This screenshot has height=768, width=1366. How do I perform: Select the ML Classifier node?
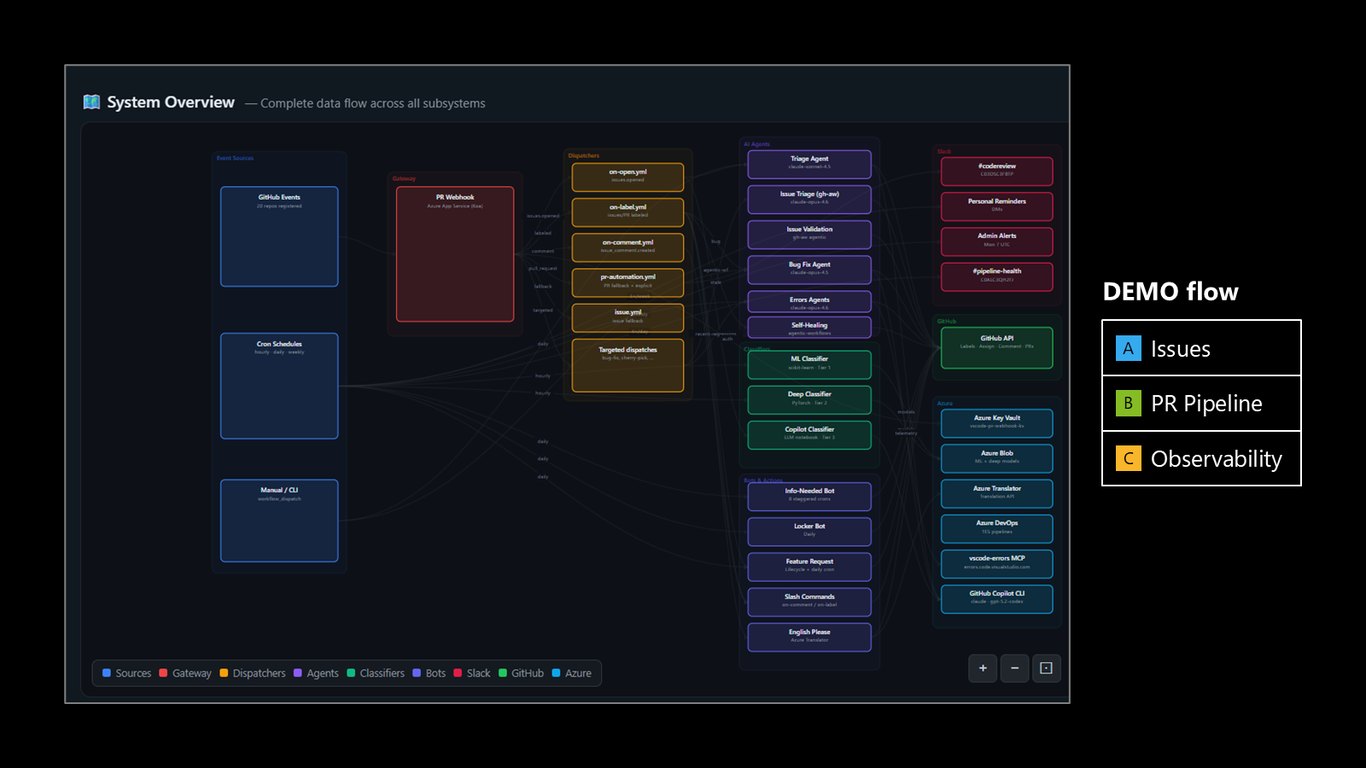tap(809, 364)
